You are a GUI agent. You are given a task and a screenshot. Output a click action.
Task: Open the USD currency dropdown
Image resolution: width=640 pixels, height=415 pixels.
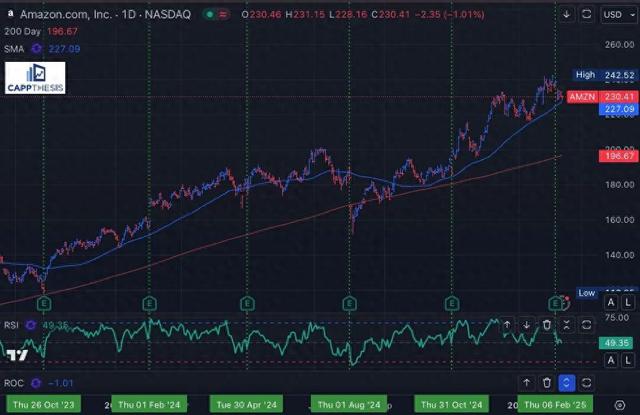coord(613,15)
